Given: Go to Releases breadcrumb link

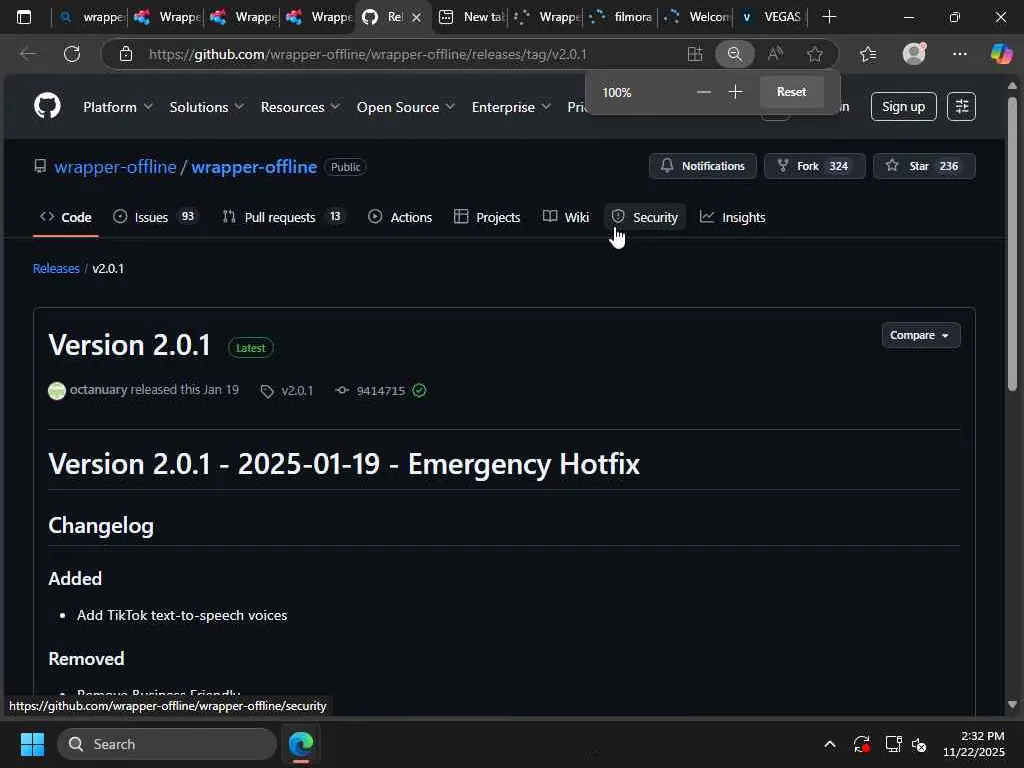Looking at the screenshot, I should (56, 268).
